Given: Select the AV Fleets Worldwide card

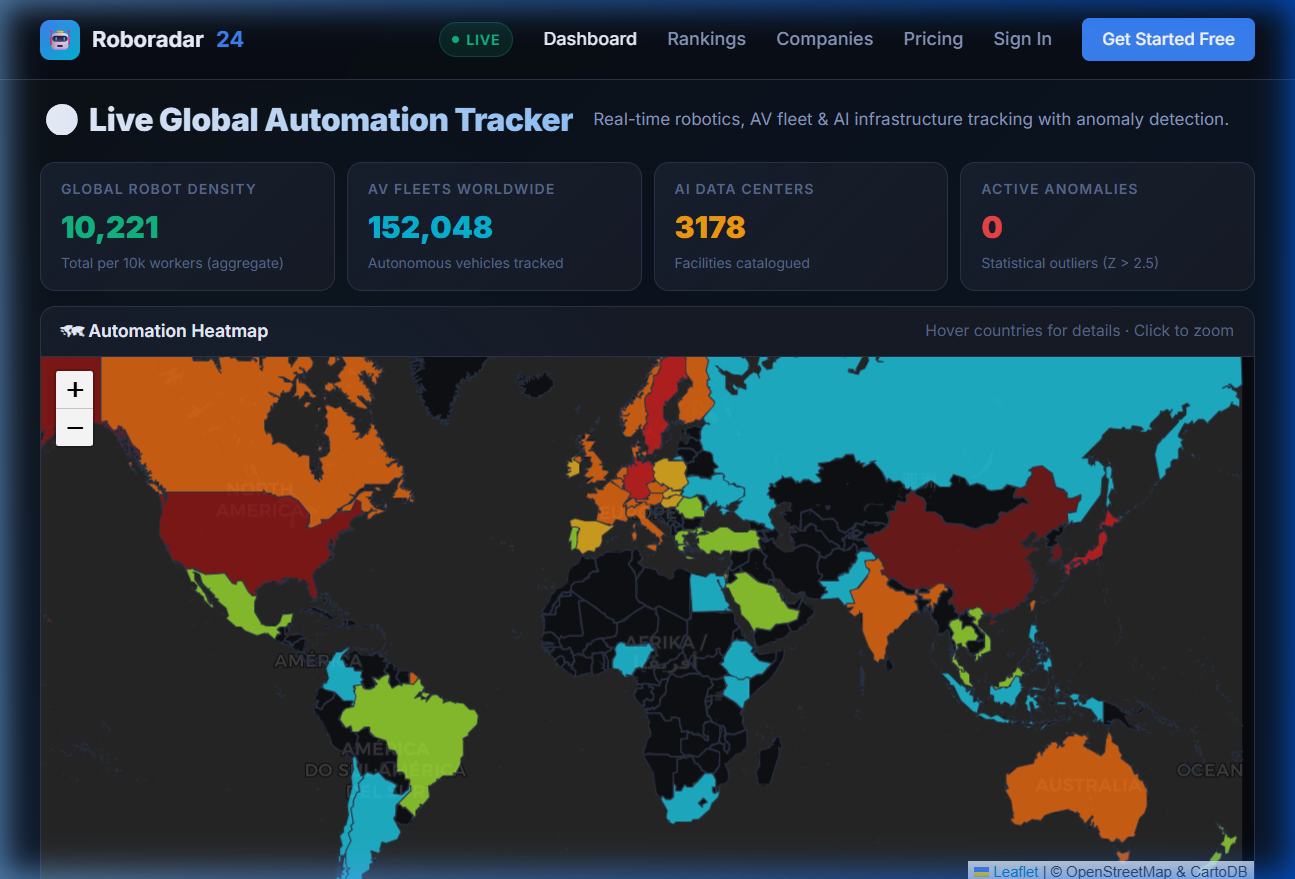Looking at the screenshot, I should (x=494, y=227).
